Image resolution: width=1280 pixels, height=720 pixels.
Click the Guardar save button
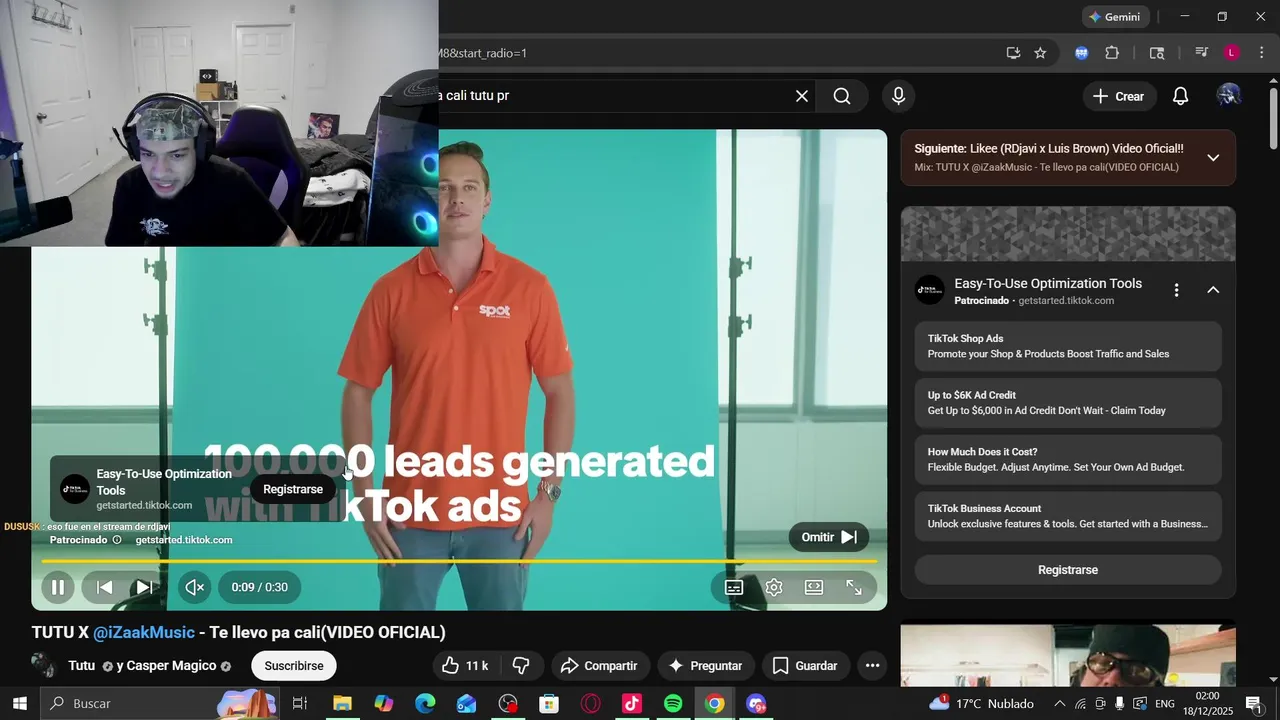(805, 666)
